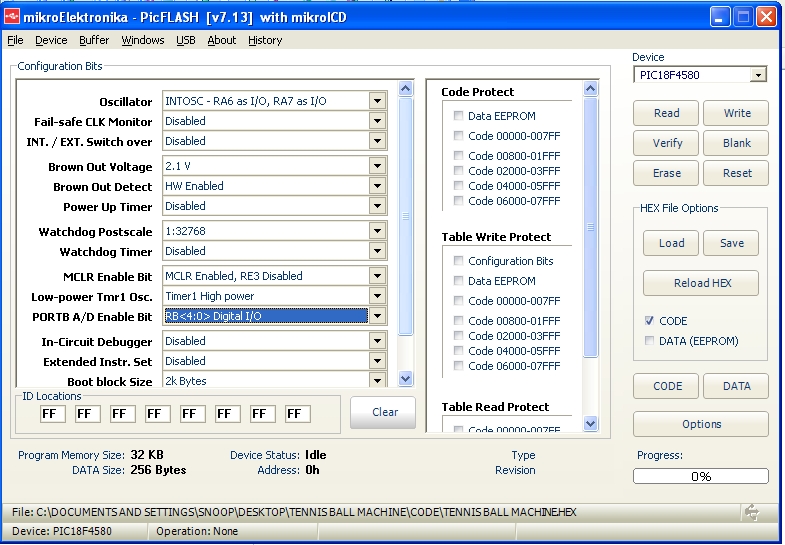Uncheck CODE in HEX File Options

[x=649, y=321]
